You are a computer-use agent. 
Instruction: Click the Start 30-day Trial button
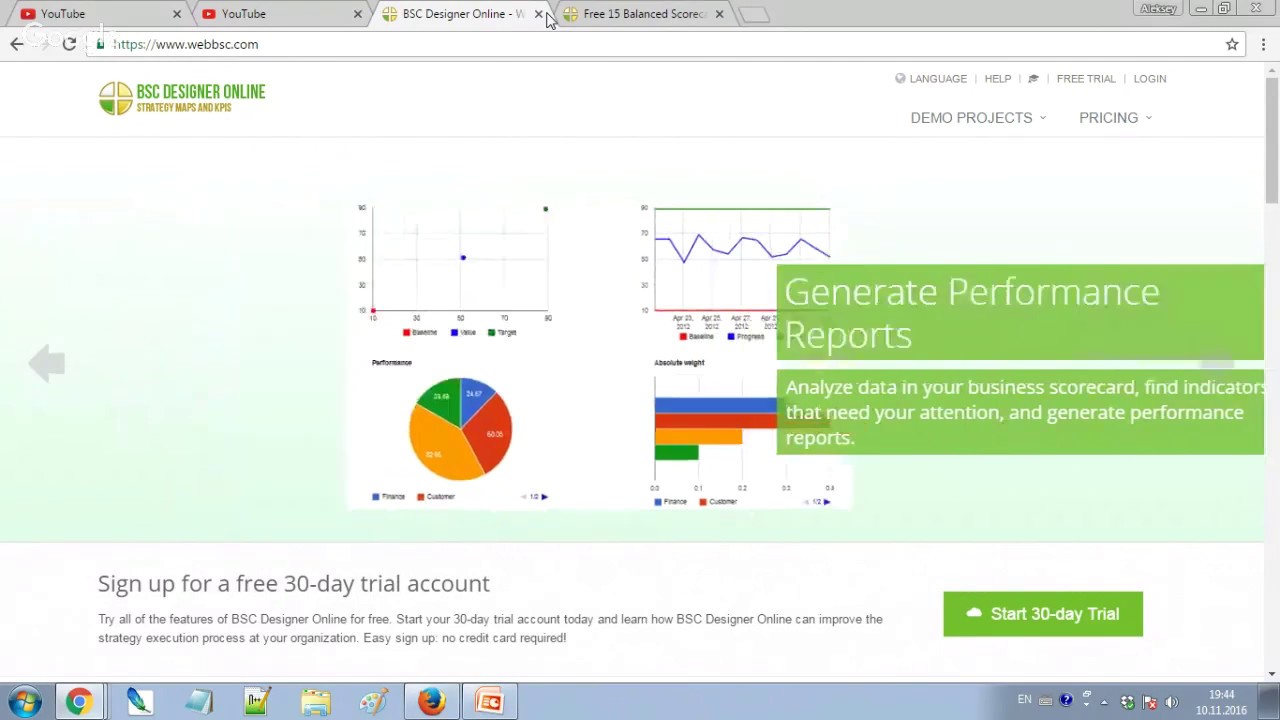click(1043, 614)
